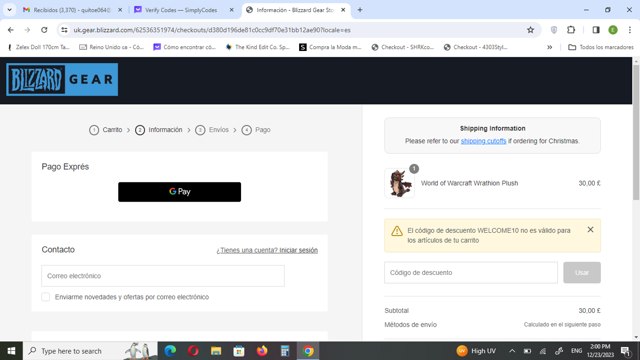The image size is (640, 360).
Task: Open the Checkout - 4303Styl bookmark
Action: pyautogui.click(x=476, y=47)
